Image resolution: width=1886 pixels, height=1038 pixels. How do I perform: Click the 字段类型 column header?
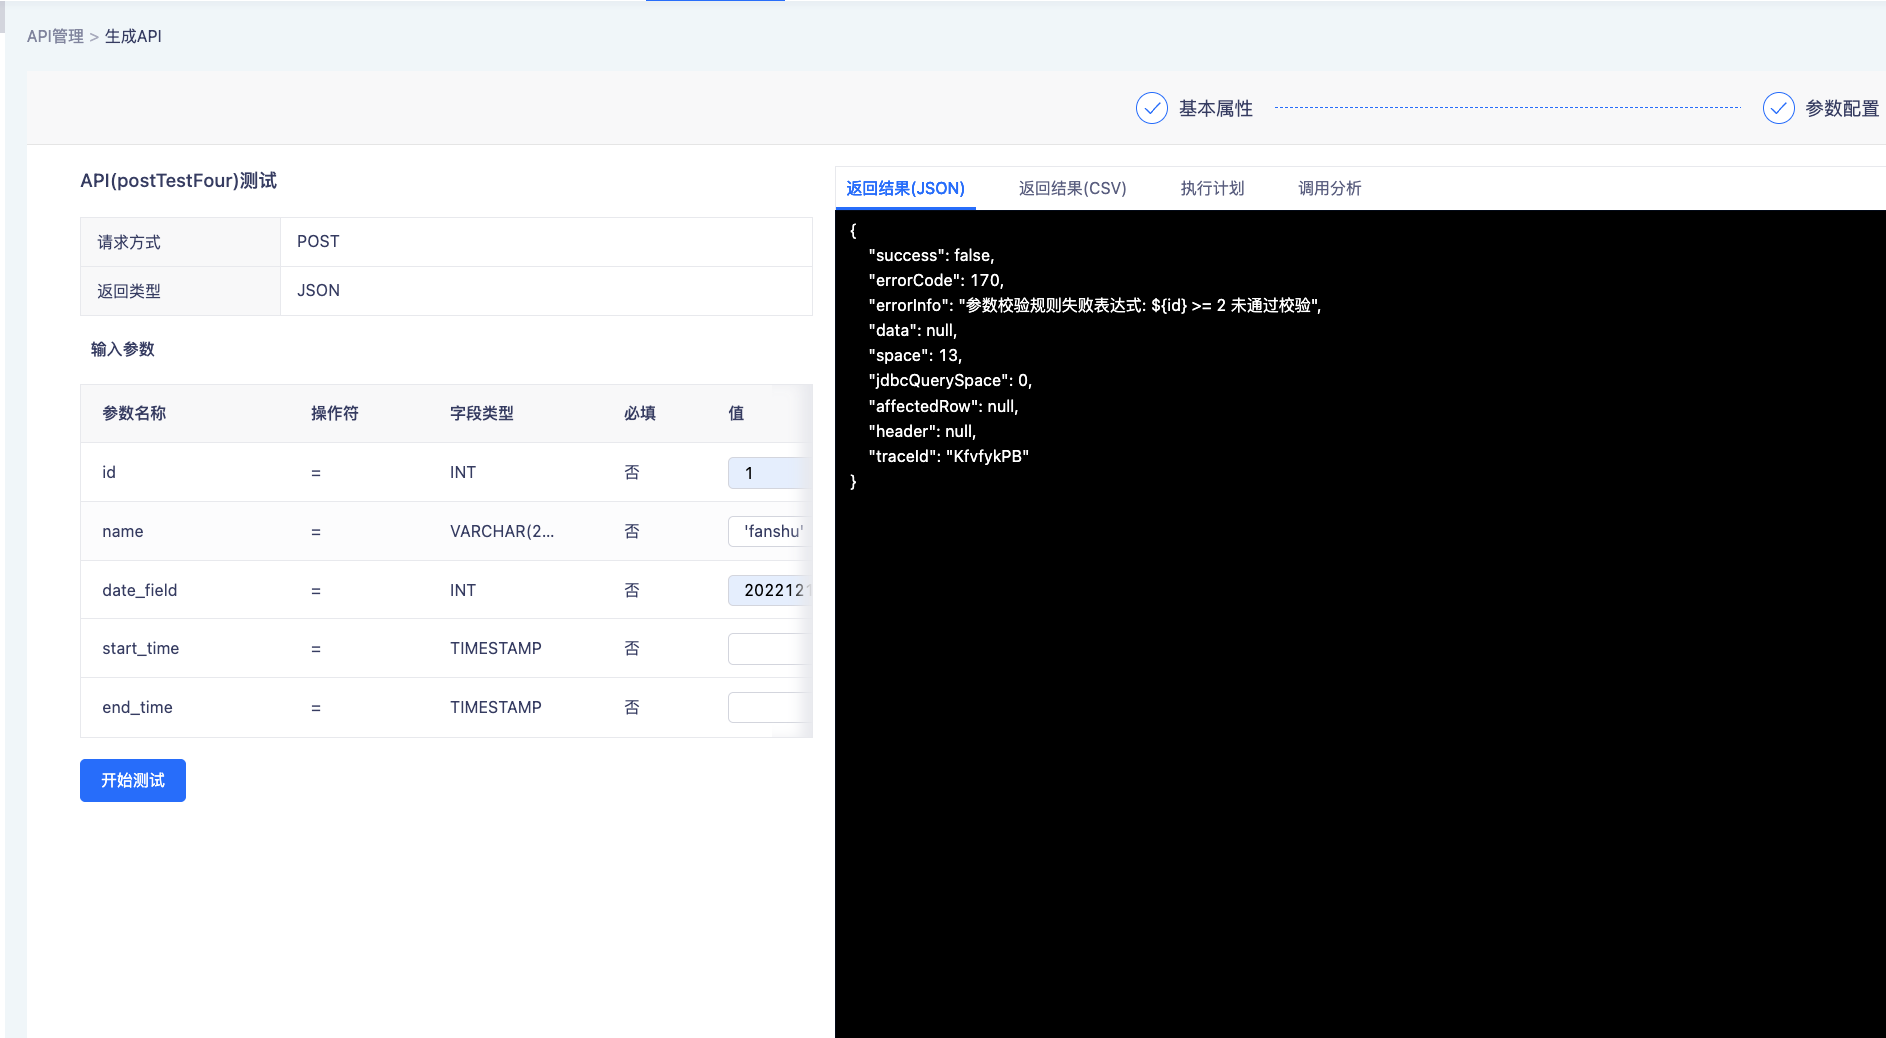(x=481, y=413)
